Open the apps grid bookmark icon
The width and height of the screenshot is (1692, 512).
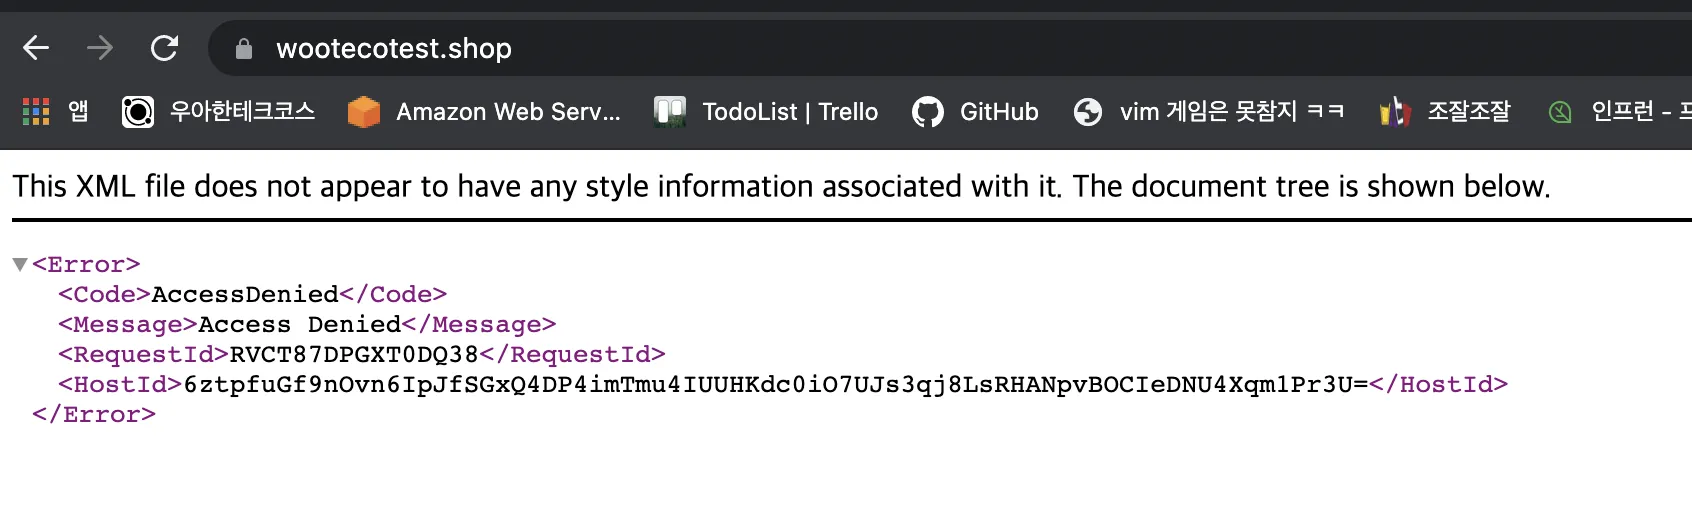36,111
